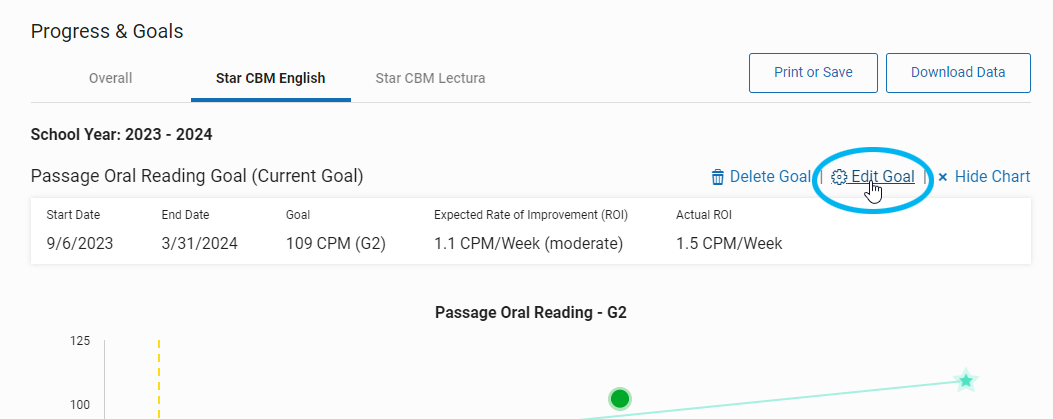This screenshot has width=1053, height=419.
Task: Click the gear icon beside Edit Goal
Action: point(839,177)
